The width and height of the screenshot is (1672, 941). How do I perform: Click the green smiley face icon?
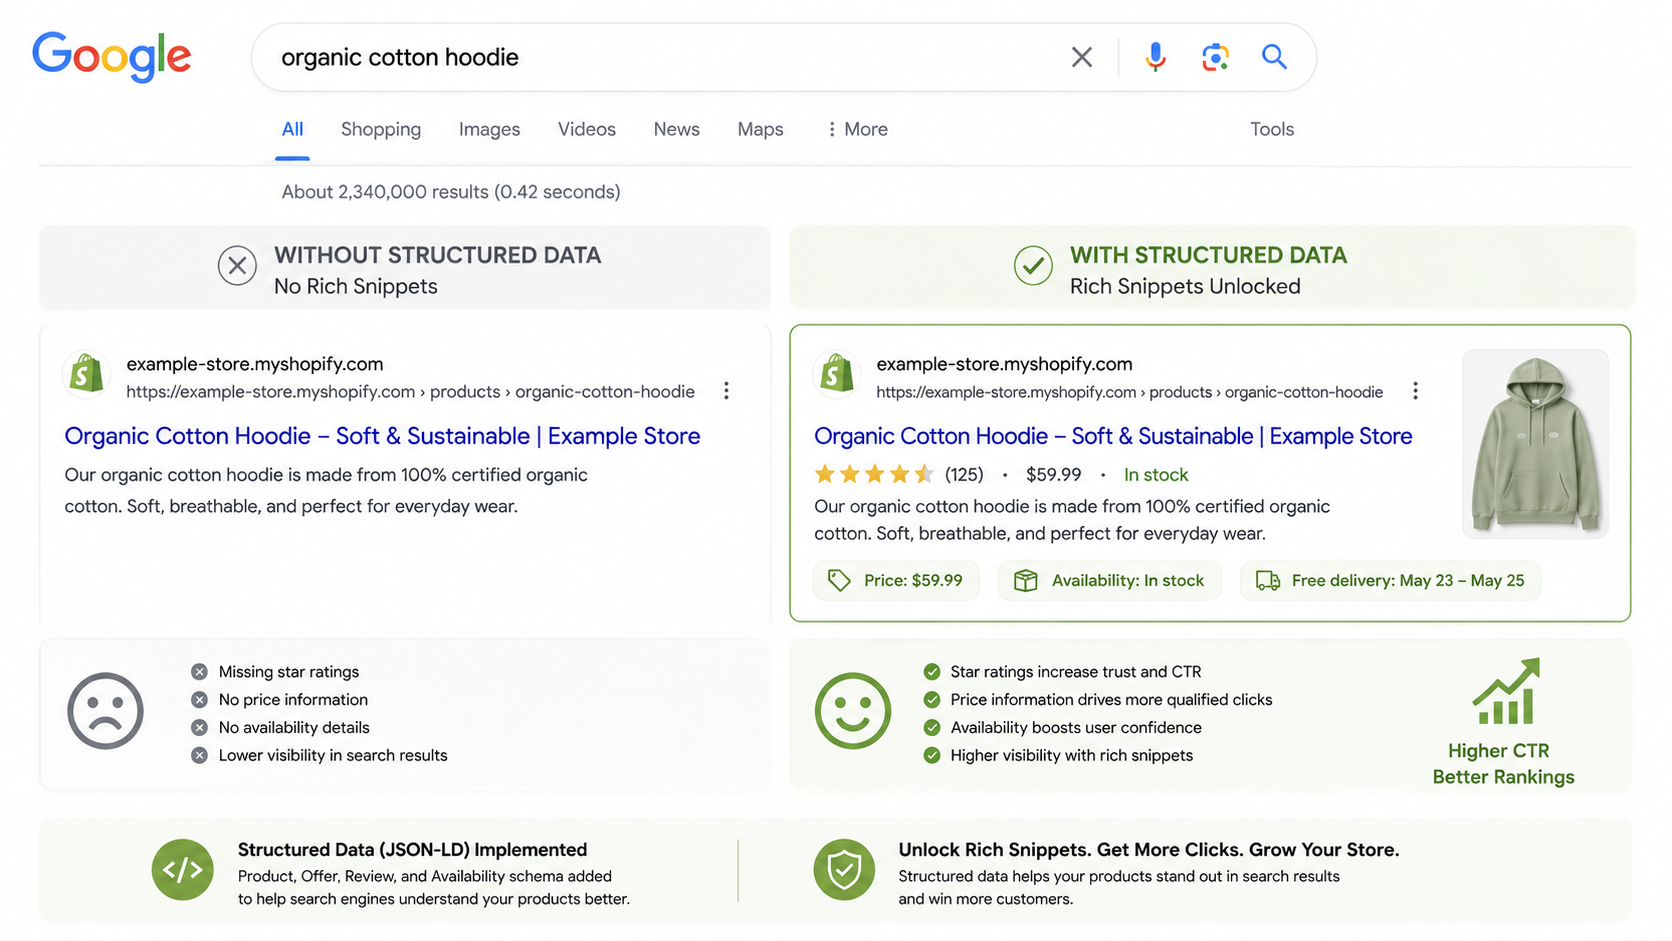pos(853,711)
